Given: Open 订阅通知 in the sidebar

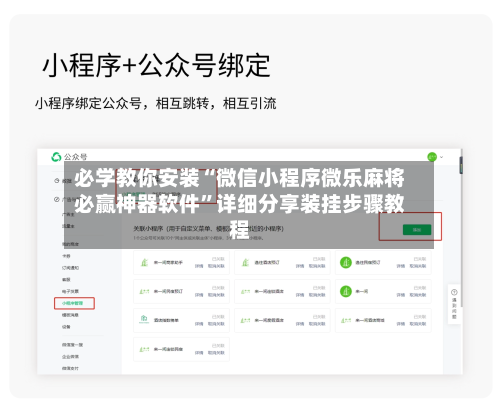Looking at the screenshot, I should [x=70, y=268].
